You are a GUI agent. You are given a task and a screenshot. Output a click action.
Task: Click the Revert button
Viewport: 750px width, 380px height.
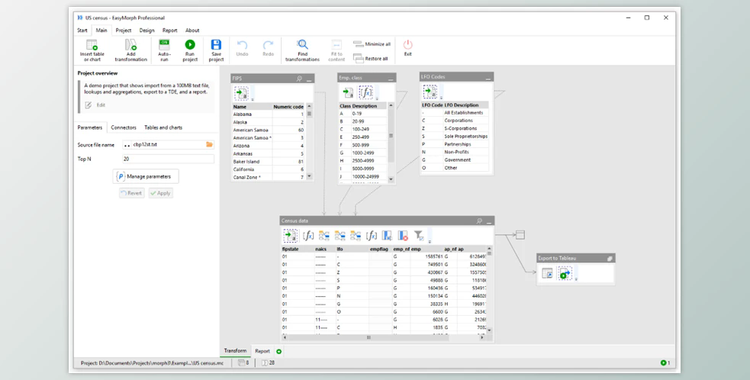[x=132, y=193]
